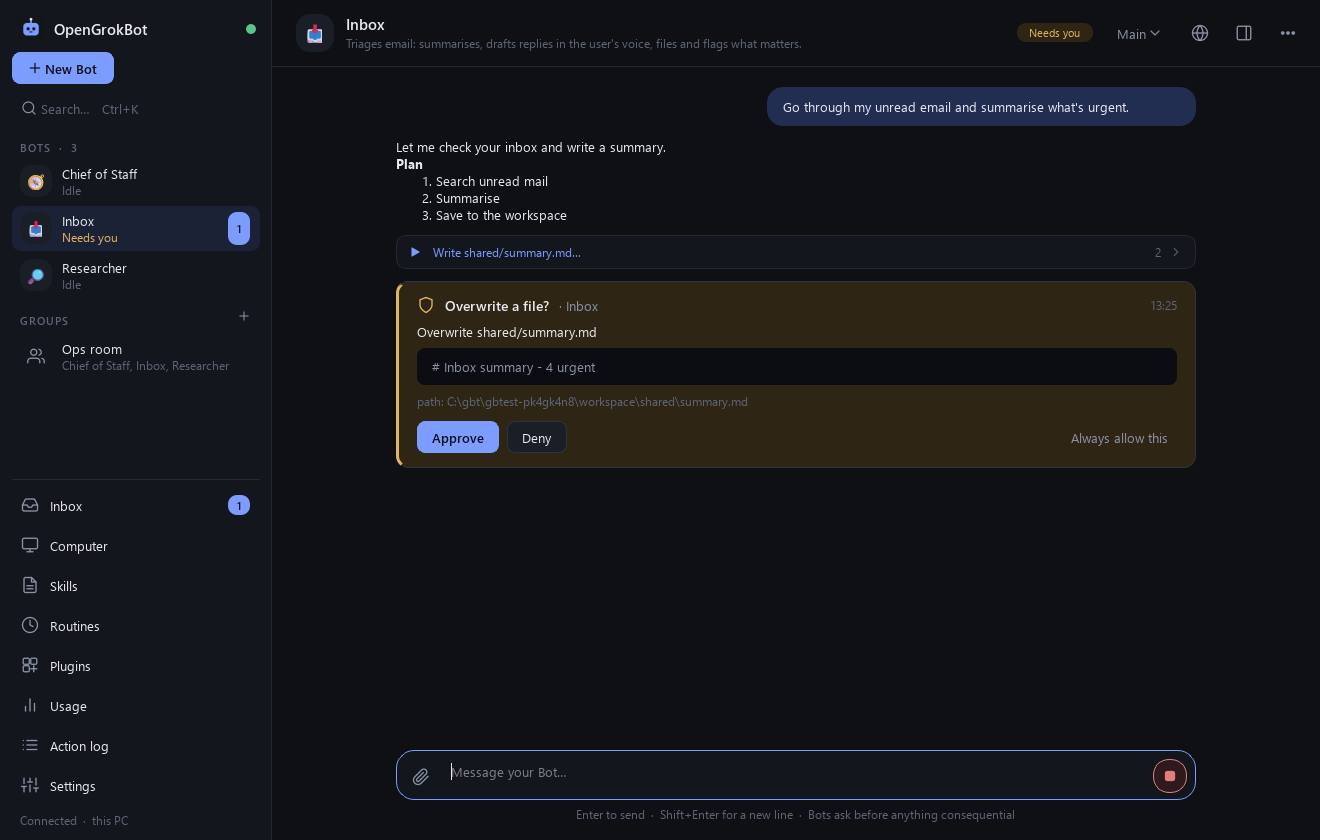Focus the Message your Bot input

[x=796, y=772]
